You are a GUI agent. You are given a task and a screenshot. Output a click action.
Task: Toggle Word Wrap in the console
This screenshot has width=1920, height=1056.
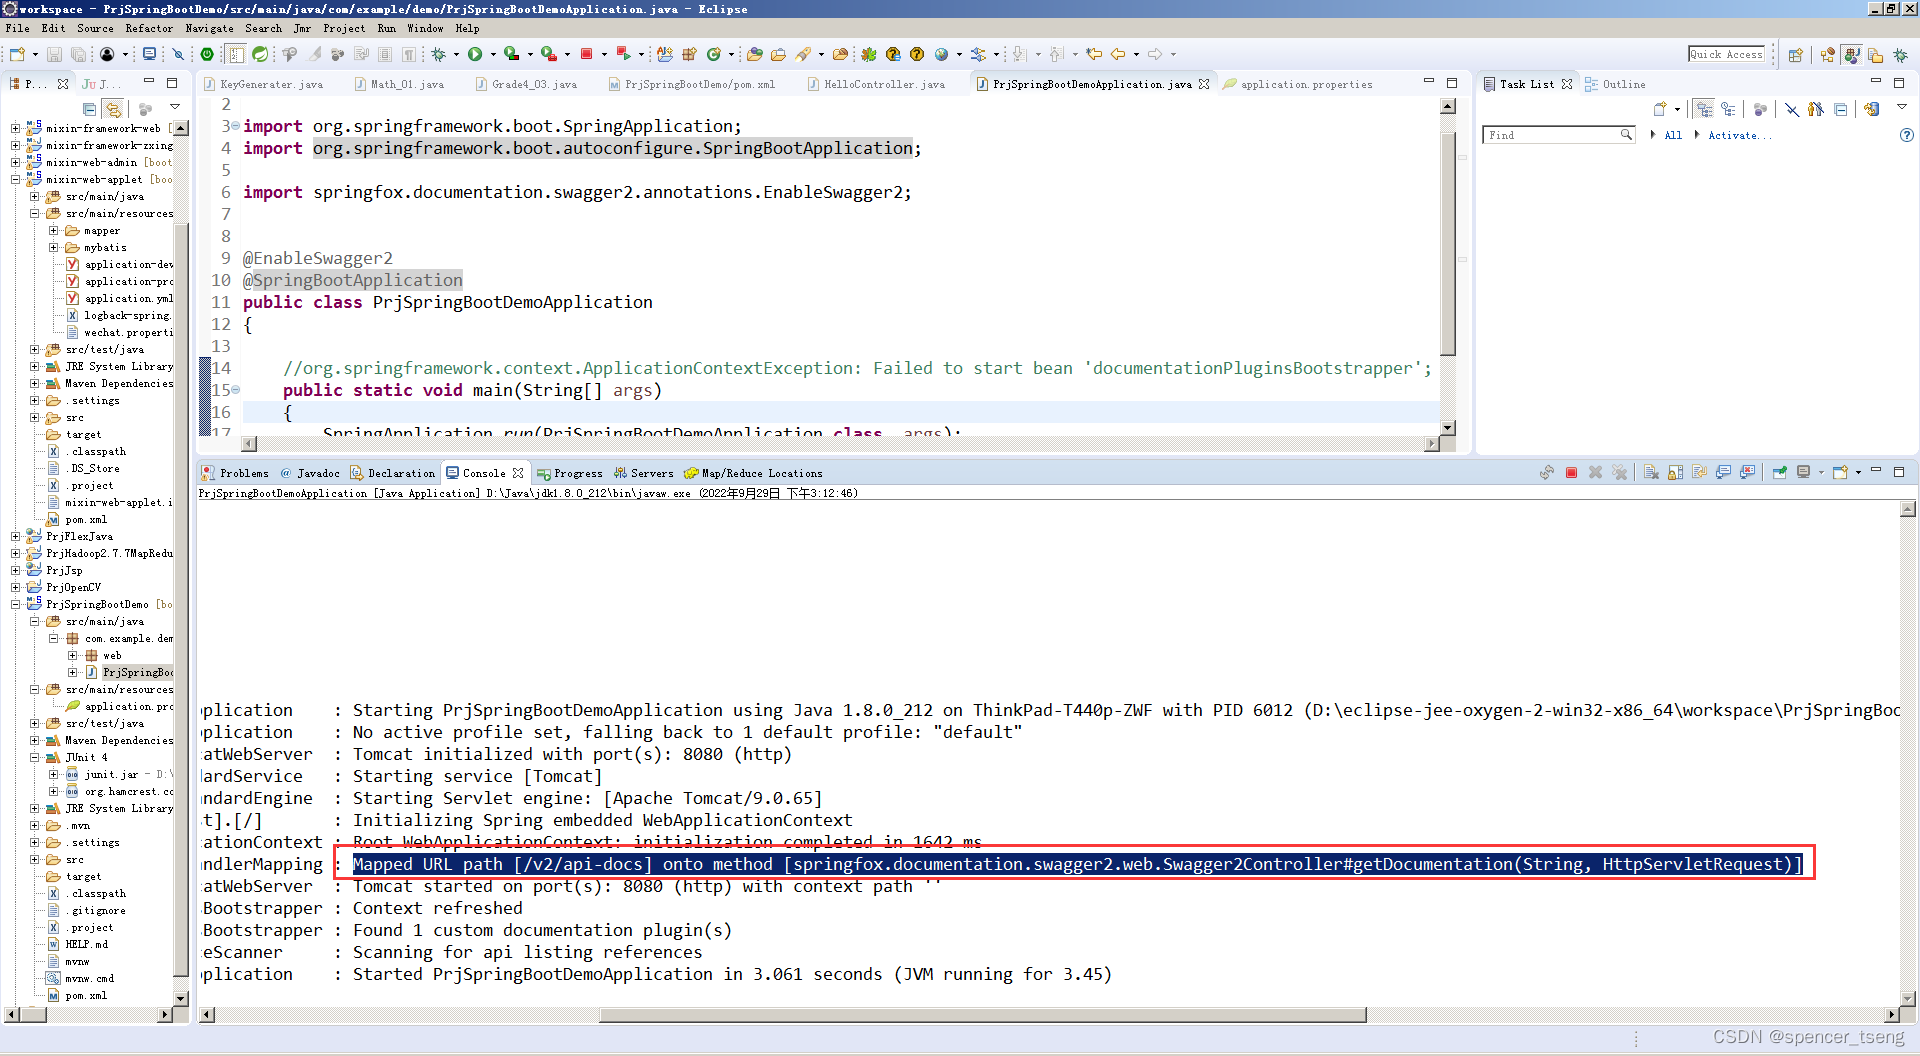[x=1699, y=472]
